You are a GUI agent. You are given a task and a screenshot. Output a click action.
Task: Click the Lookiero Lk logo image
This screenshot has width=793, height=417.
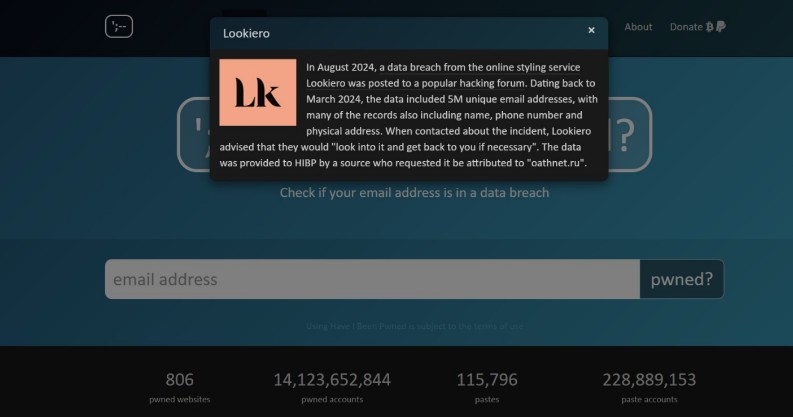(258, 93)
